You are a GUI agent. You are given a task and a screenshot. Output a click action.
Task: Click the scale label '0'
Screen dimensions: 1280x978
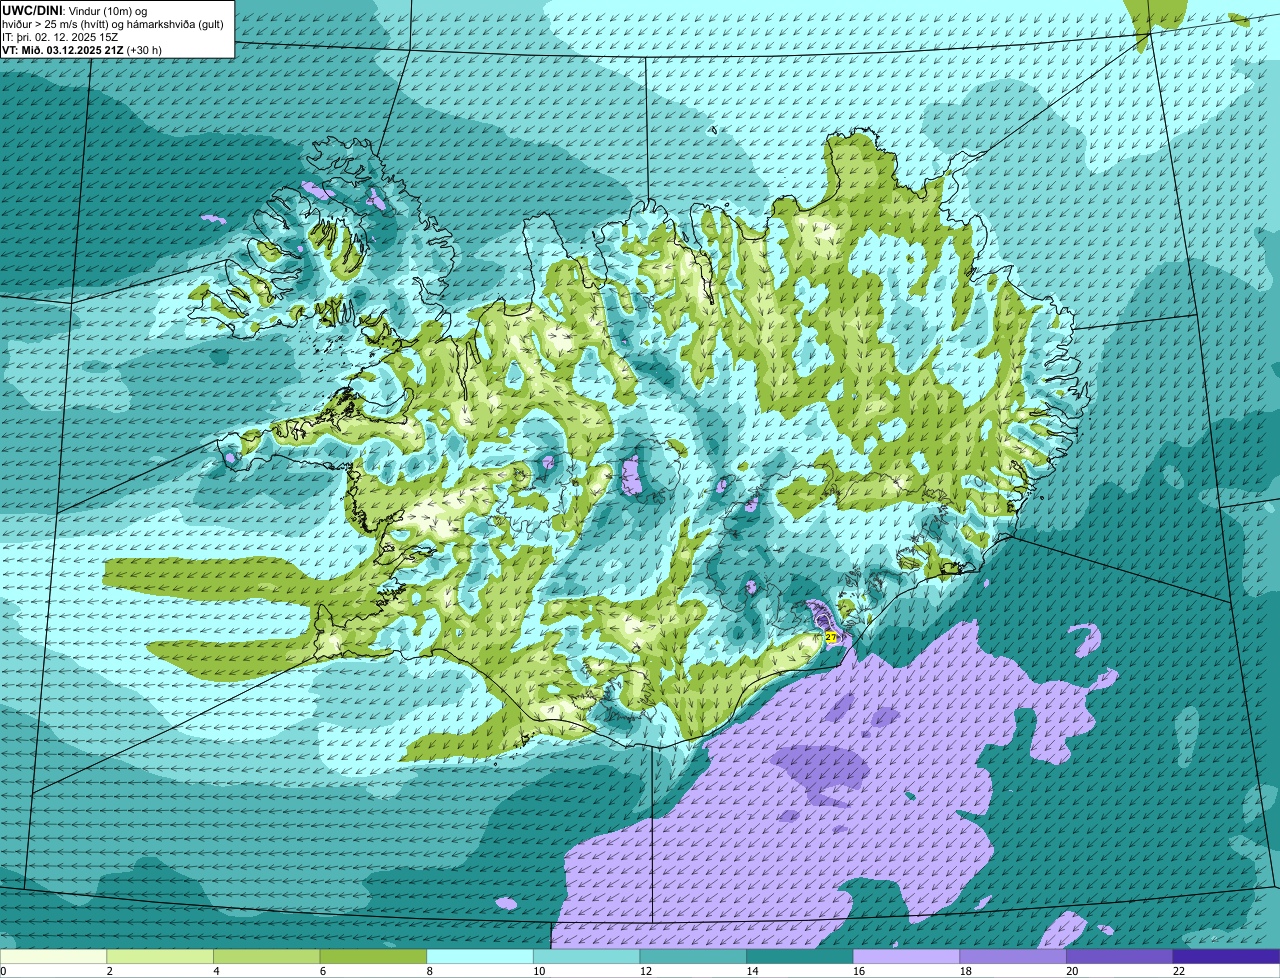(x=4, y=971)
